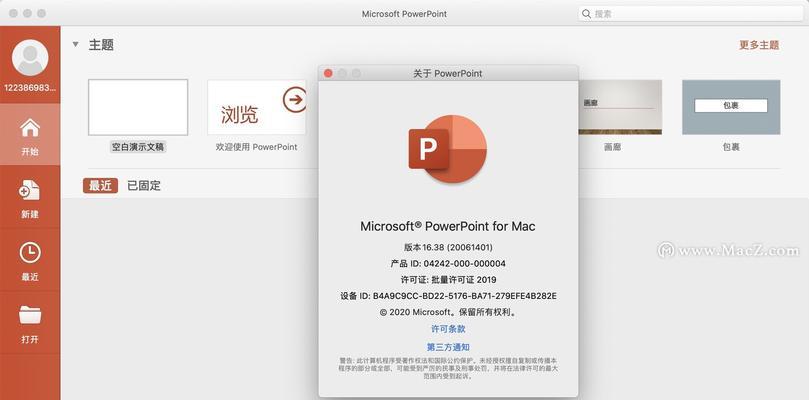The height and width of the screenshot is (400, 809).
Task: Click the © 2020 Microsoft copyright line
Action: [448, 312]
